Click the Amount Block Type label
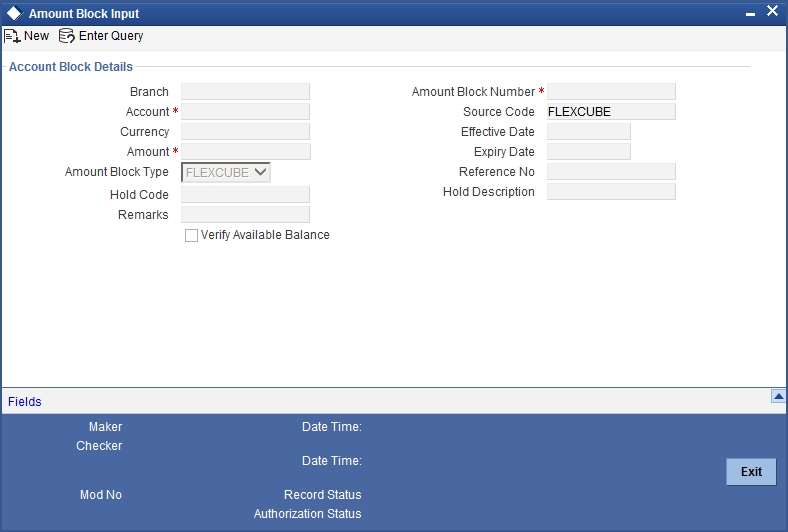 (117, 172)
